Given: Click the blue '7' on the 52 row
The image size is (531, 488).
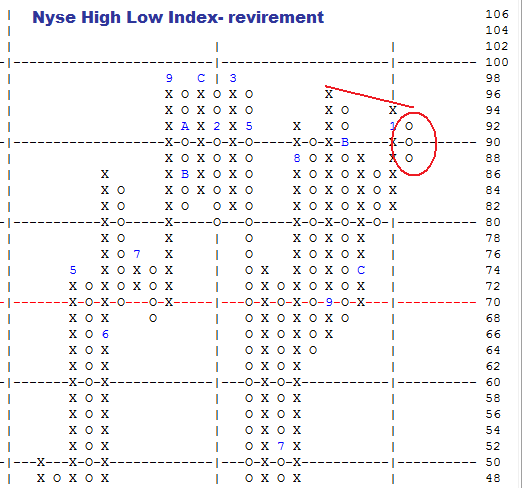Looking at the screenshot, I should [281, 446].
